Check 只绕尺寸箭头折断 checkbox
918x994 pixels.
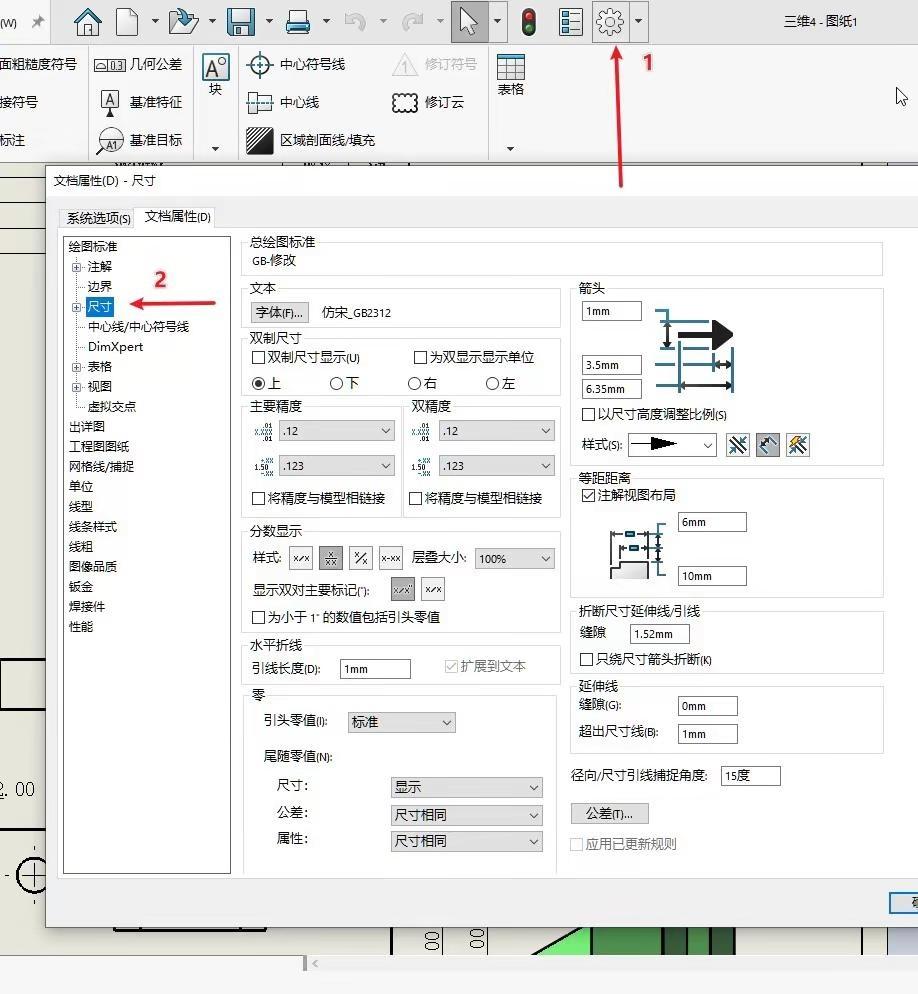[586, 660]
